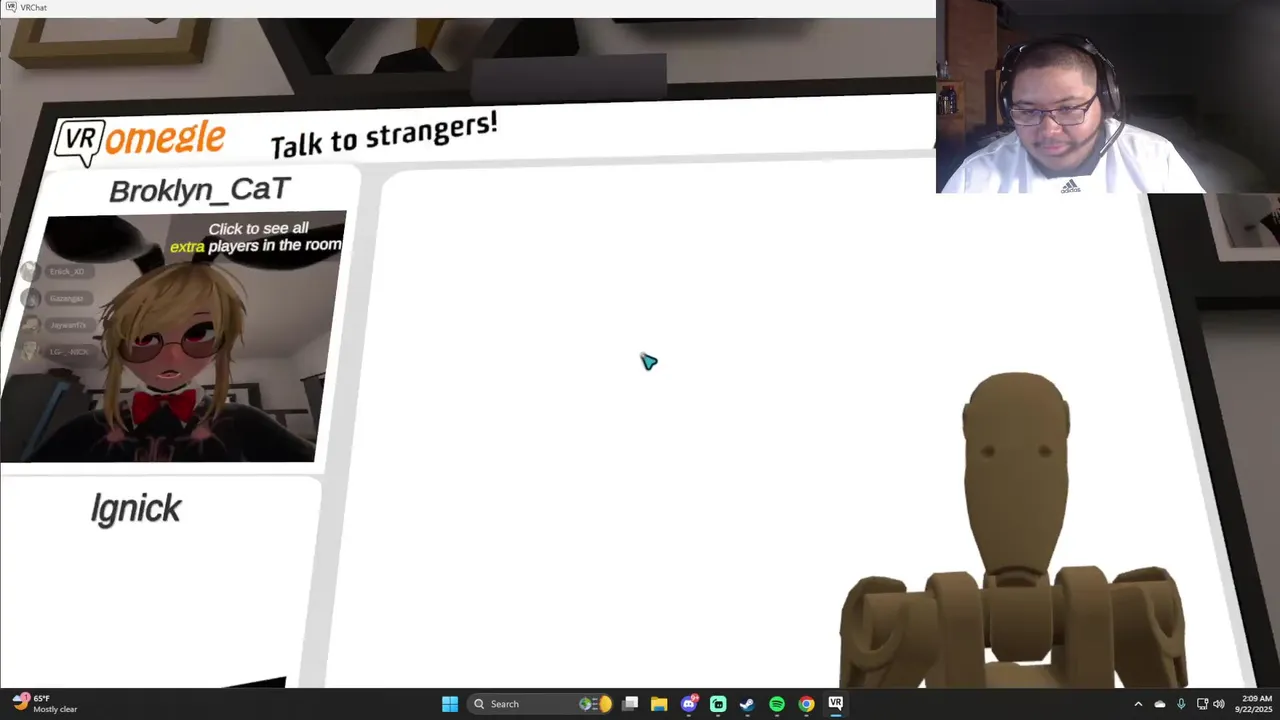Click the microphone tray icon

point(1181,704)
